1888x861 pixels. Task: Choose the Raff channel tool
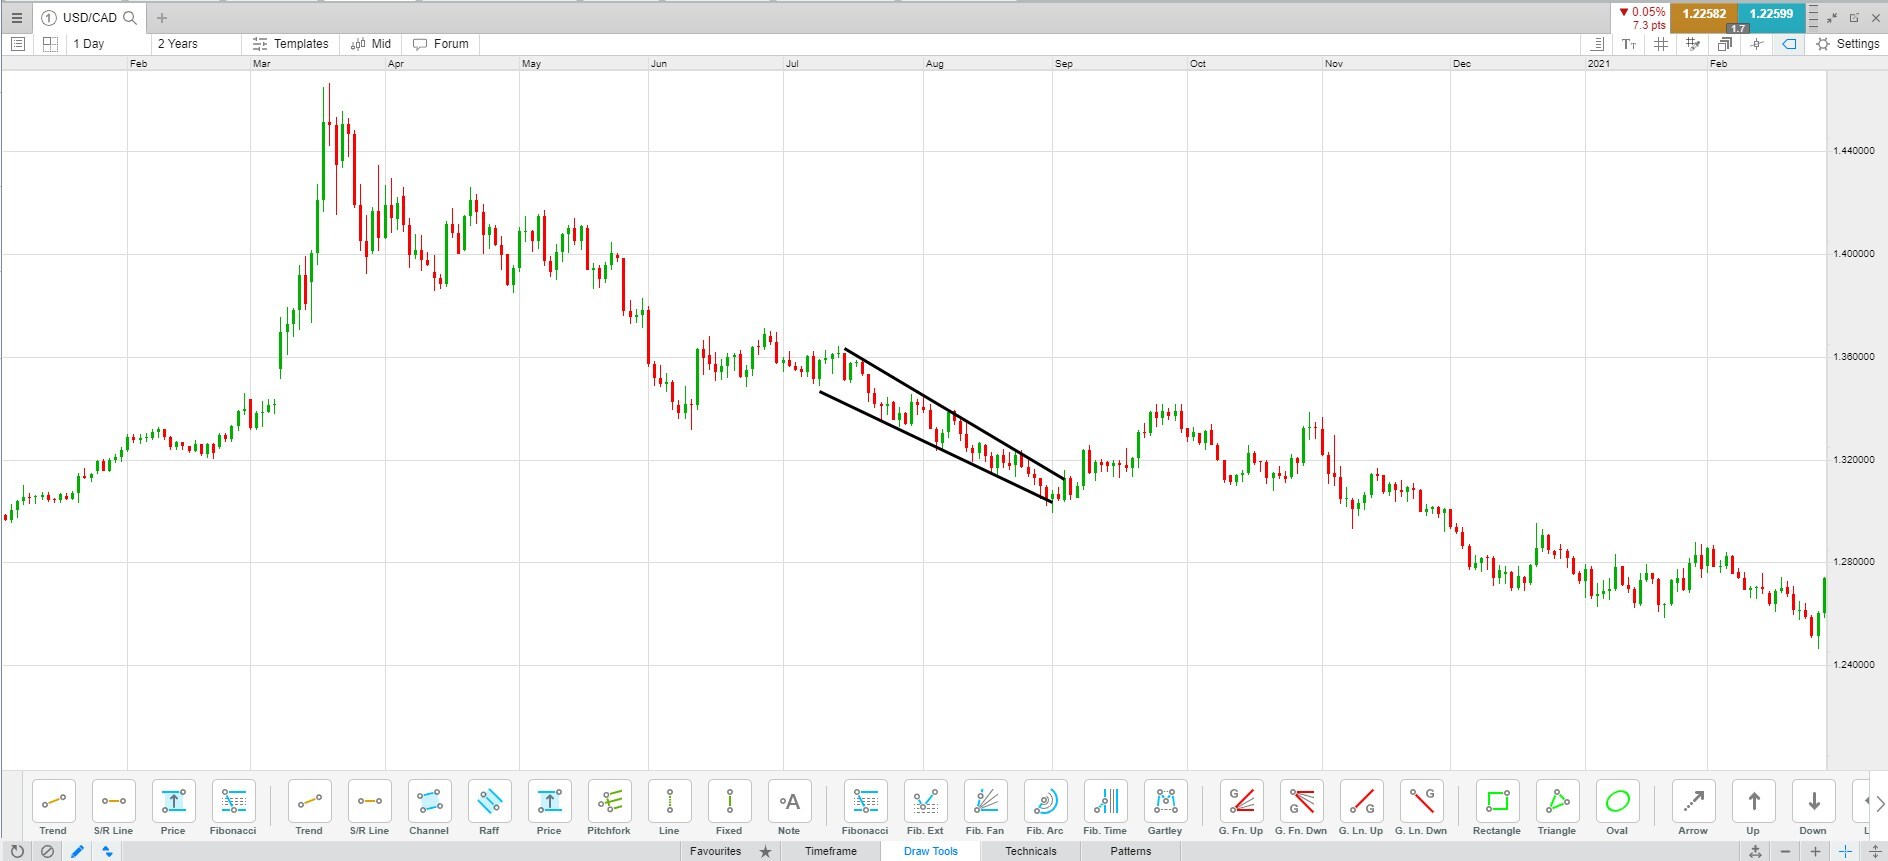(x=489, y=808)
